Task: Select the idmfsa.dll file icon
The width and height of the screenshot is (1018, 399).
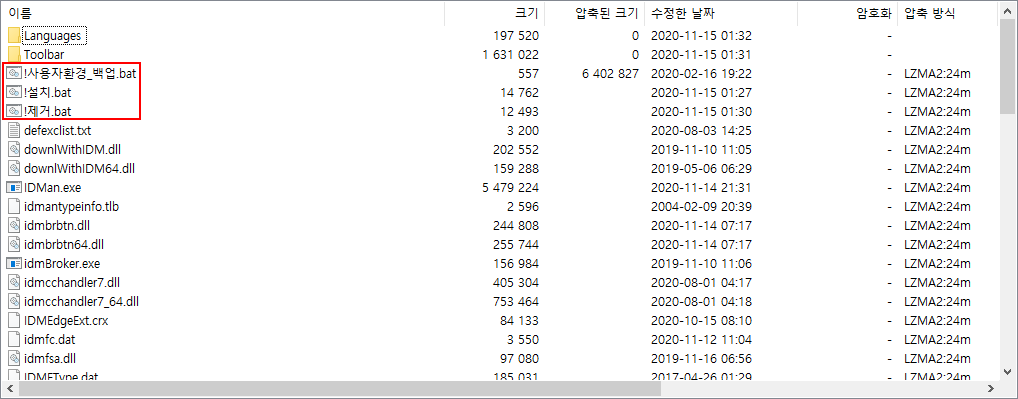Action: (14, 358)
